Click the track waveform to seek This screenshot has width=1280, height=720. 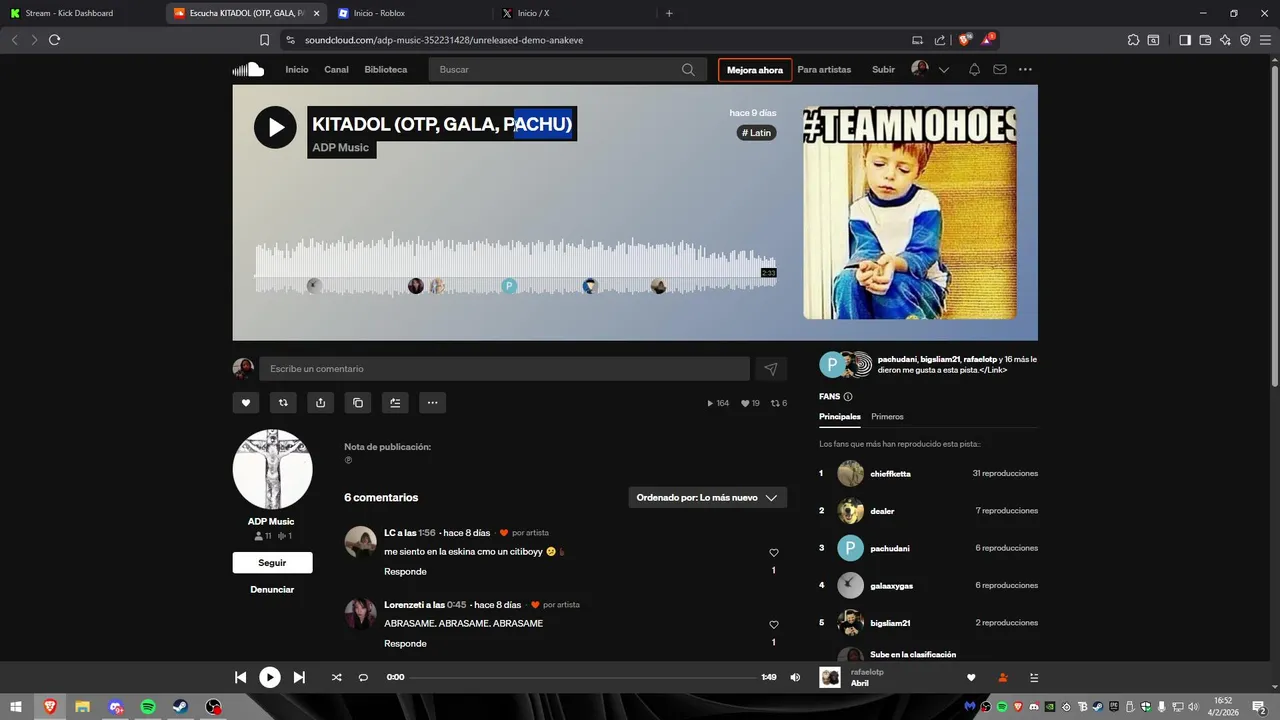pyautogui.click(x=515, y=264)
